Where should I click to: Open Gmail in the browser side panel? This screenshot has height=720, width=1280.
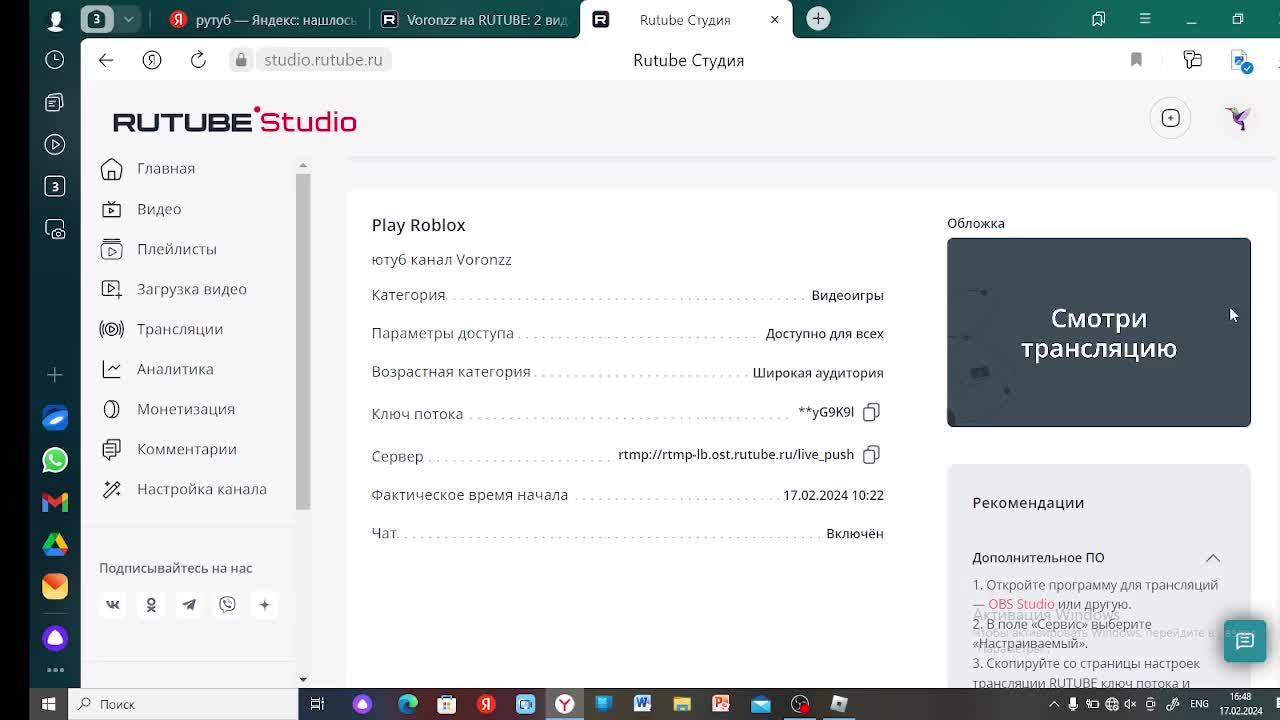tap(55, 502)
